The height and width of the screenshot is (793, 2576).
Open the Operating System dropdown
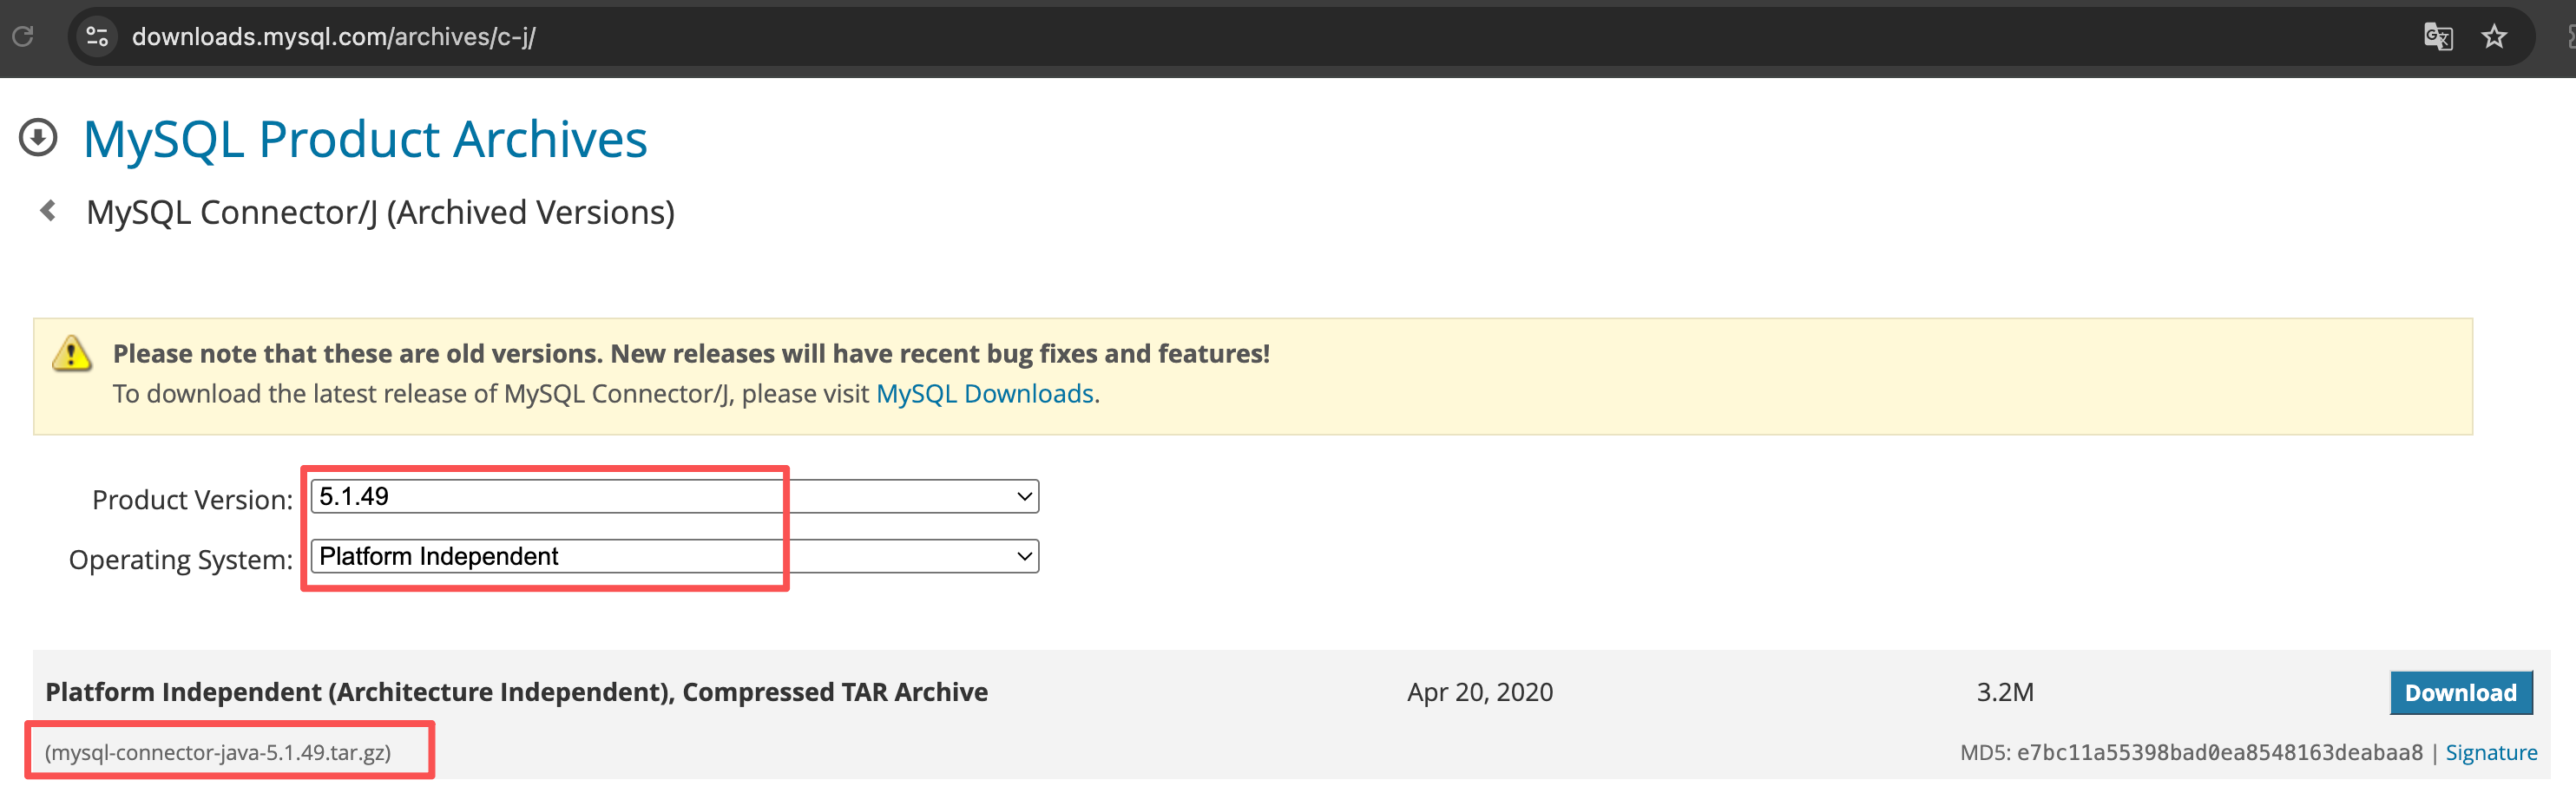[x=675, y=556]
